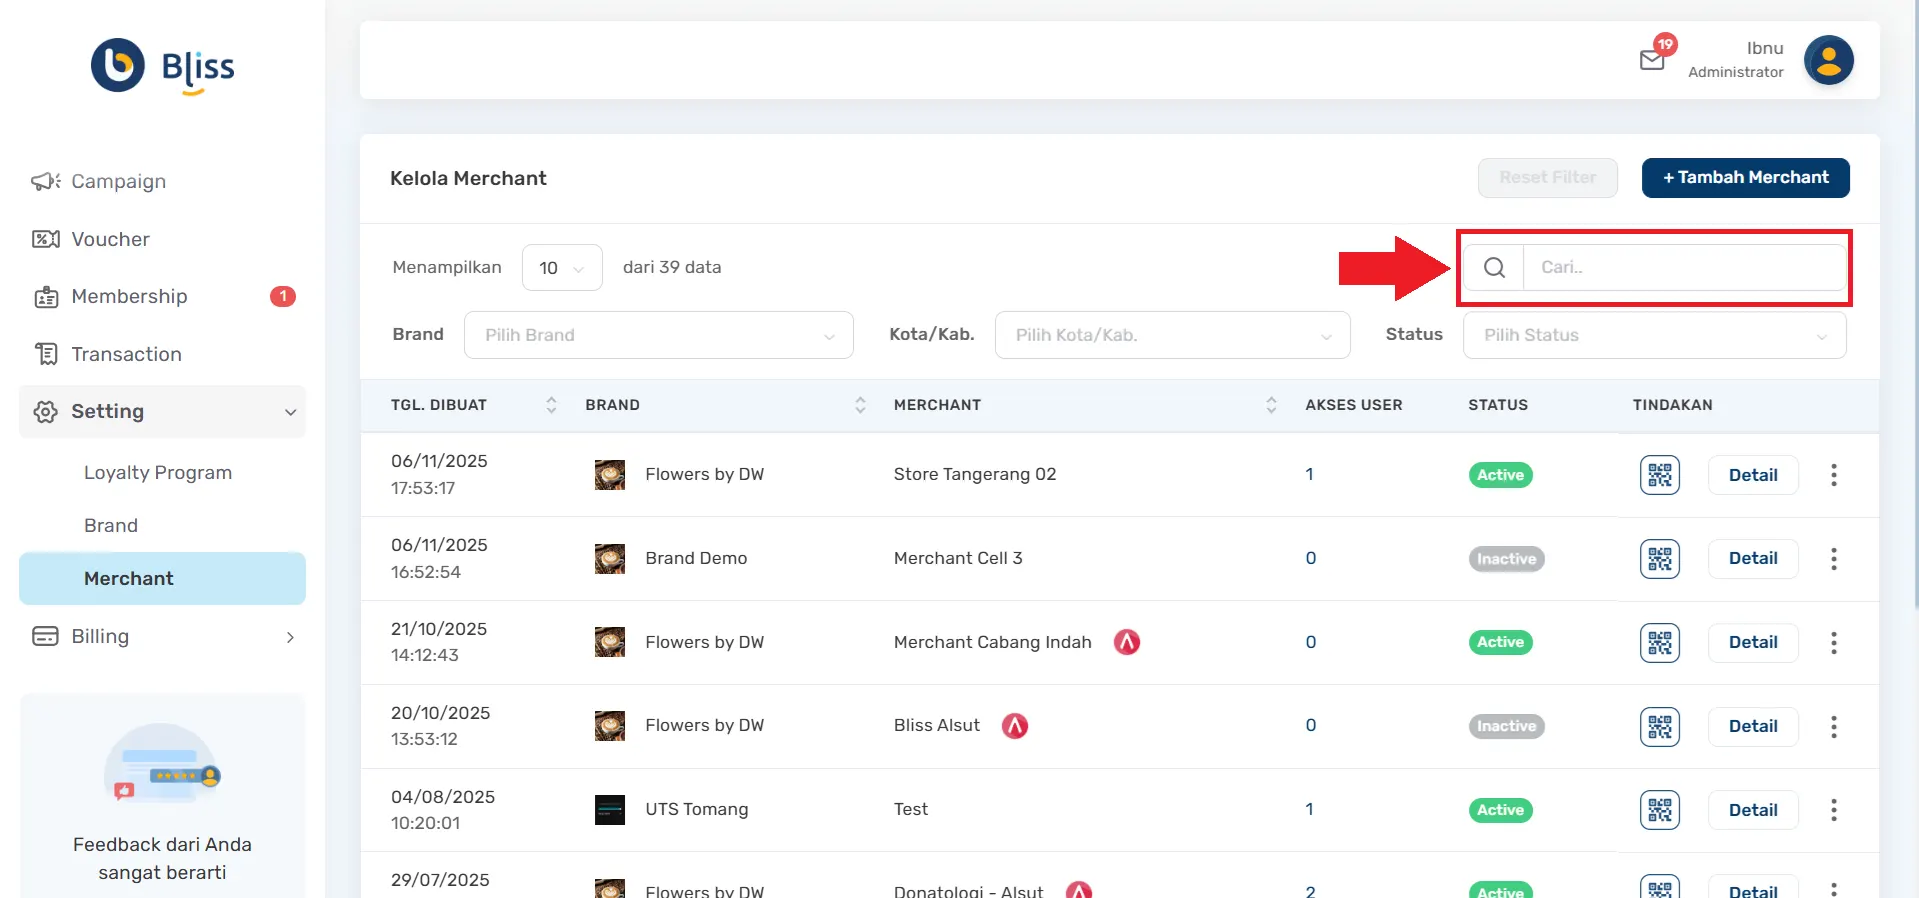Change rows shown per page dropdown

coord(562,268)
